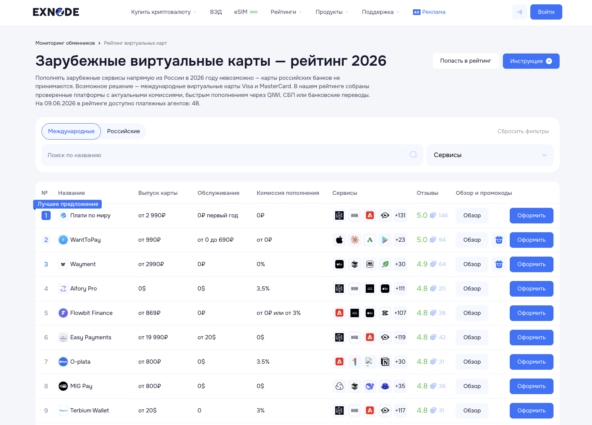592x425 pixels.
Task: Click the red Adobe icon in Easy Payments row
Action: pyautogui.click(x=370, y=337)
